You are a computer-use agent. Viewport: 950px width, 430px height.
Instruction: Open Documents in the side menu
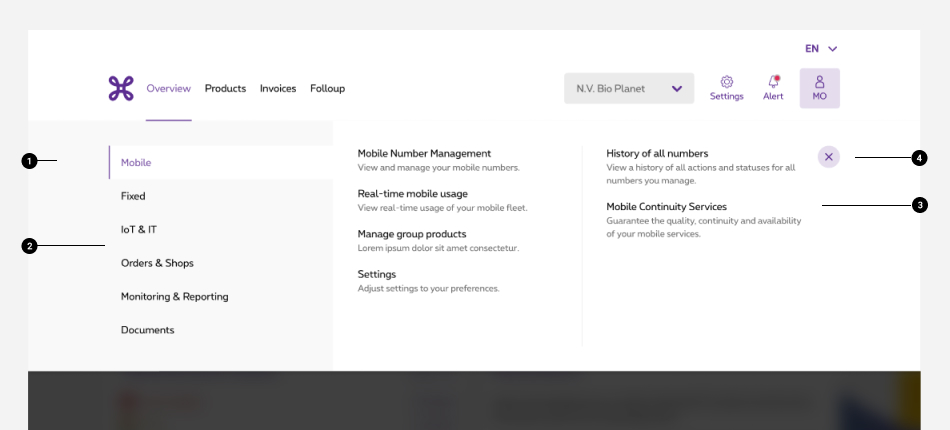tap(147, 330)
